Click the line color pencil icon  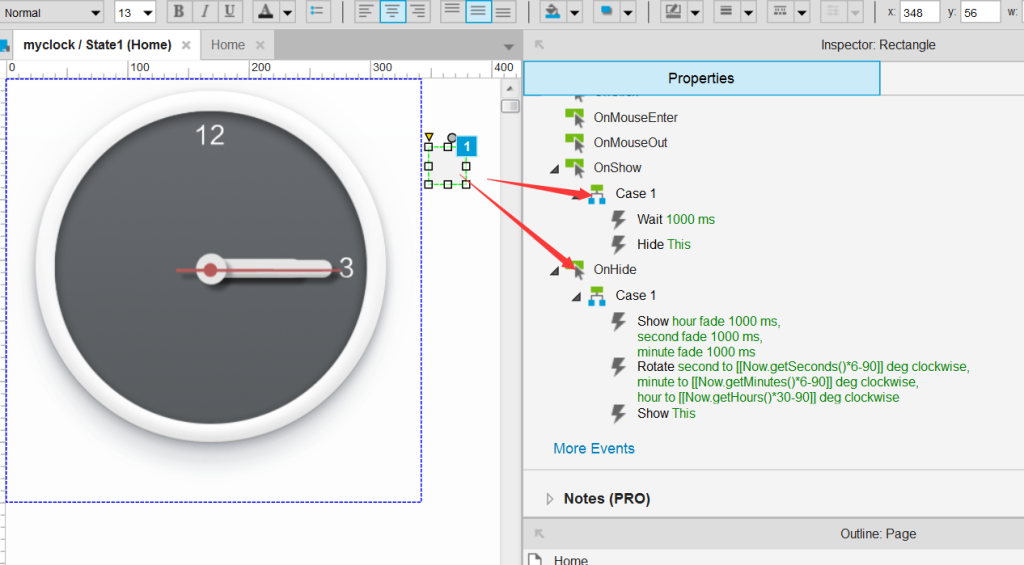tap(672, 12)
